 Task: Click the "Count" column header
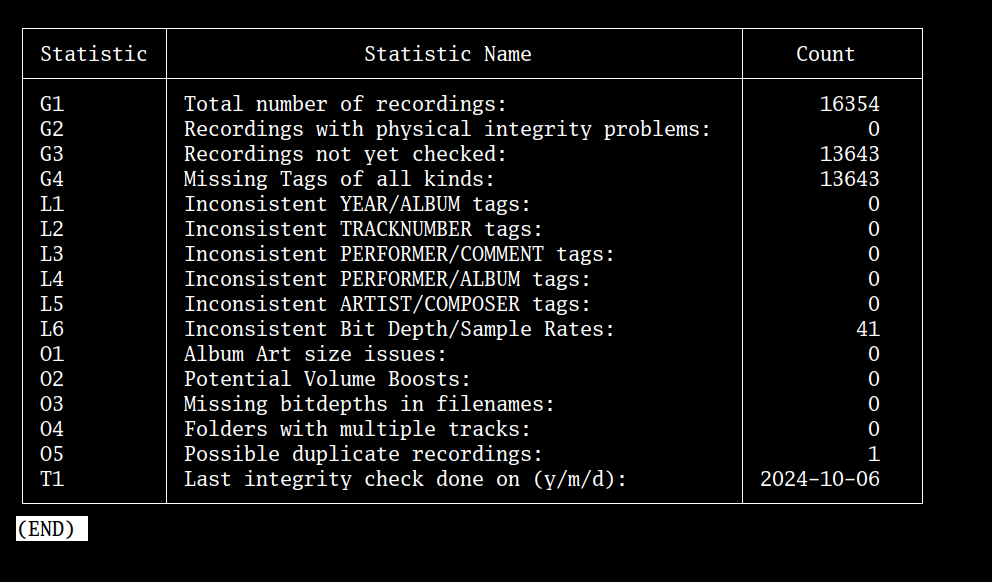(825, 54)
